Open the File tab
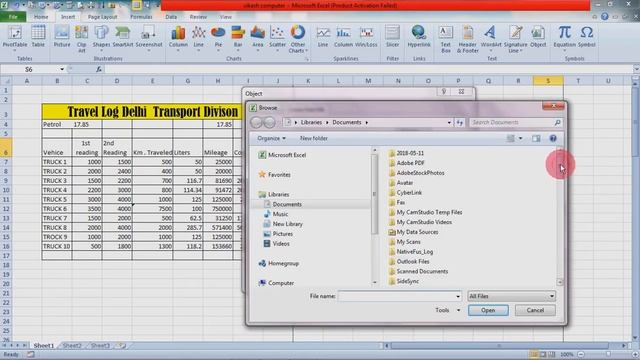The height and width of the screenshot is (360, 640). pyautogui.click(x=13, y=17)
